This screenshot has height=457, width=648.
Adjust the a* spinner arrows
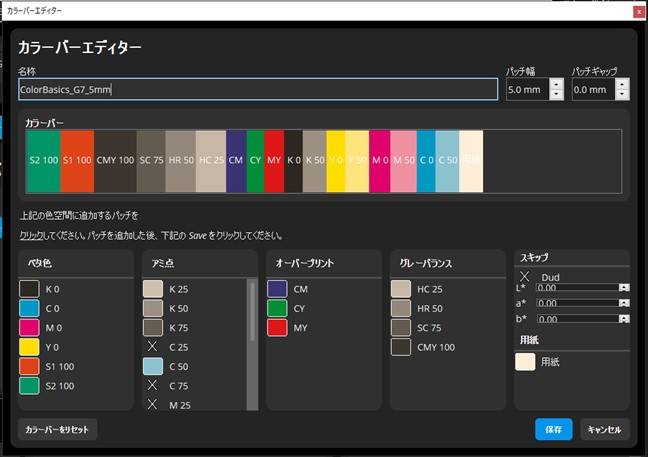pyautogui.click(x=624, y=303)
